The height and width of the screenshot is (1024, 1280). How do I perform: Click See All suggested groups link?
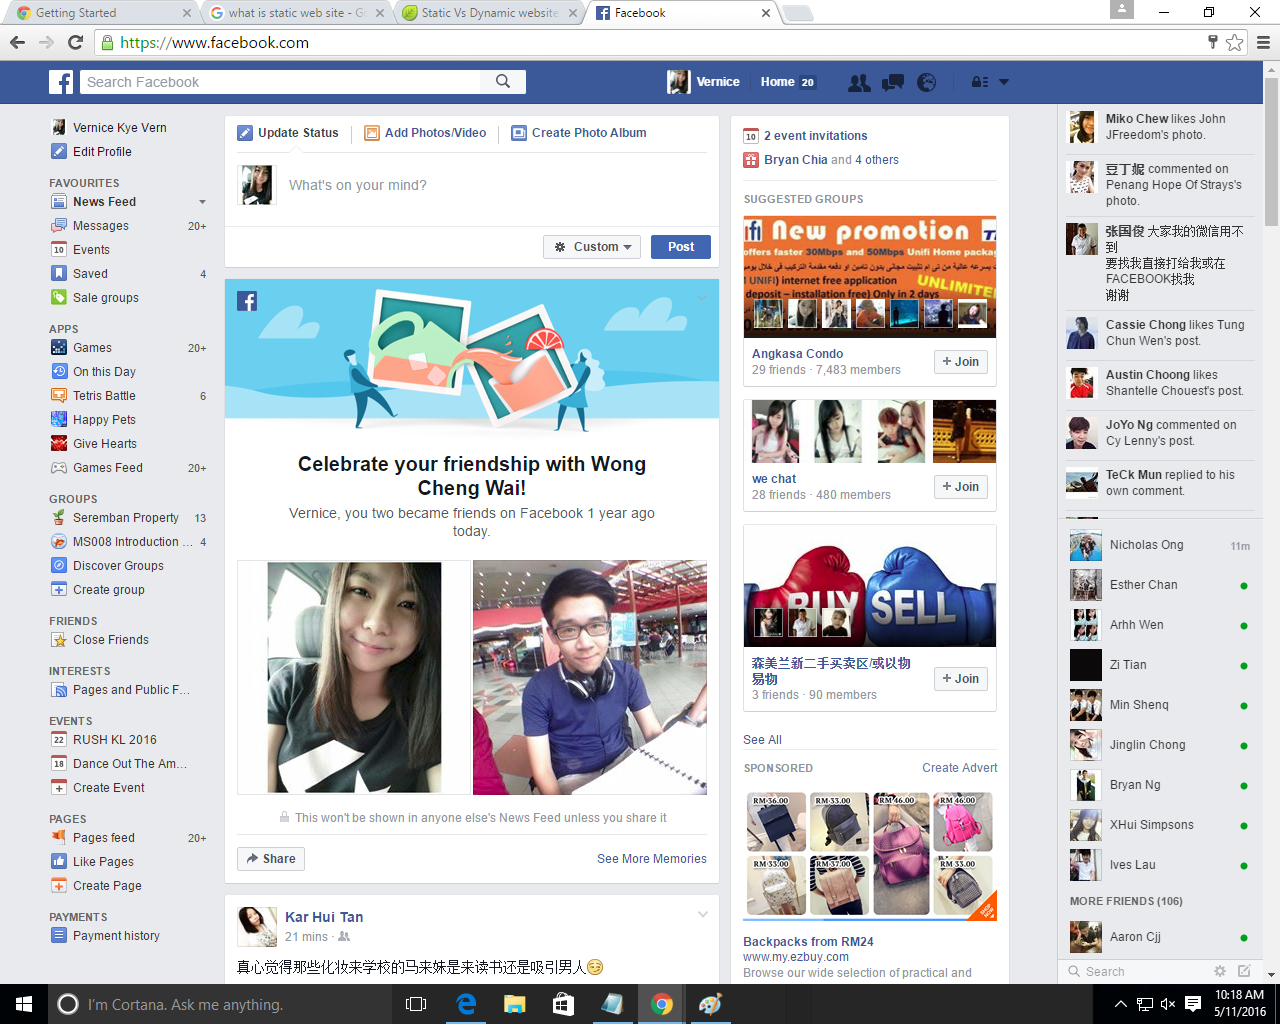(762, 740)
